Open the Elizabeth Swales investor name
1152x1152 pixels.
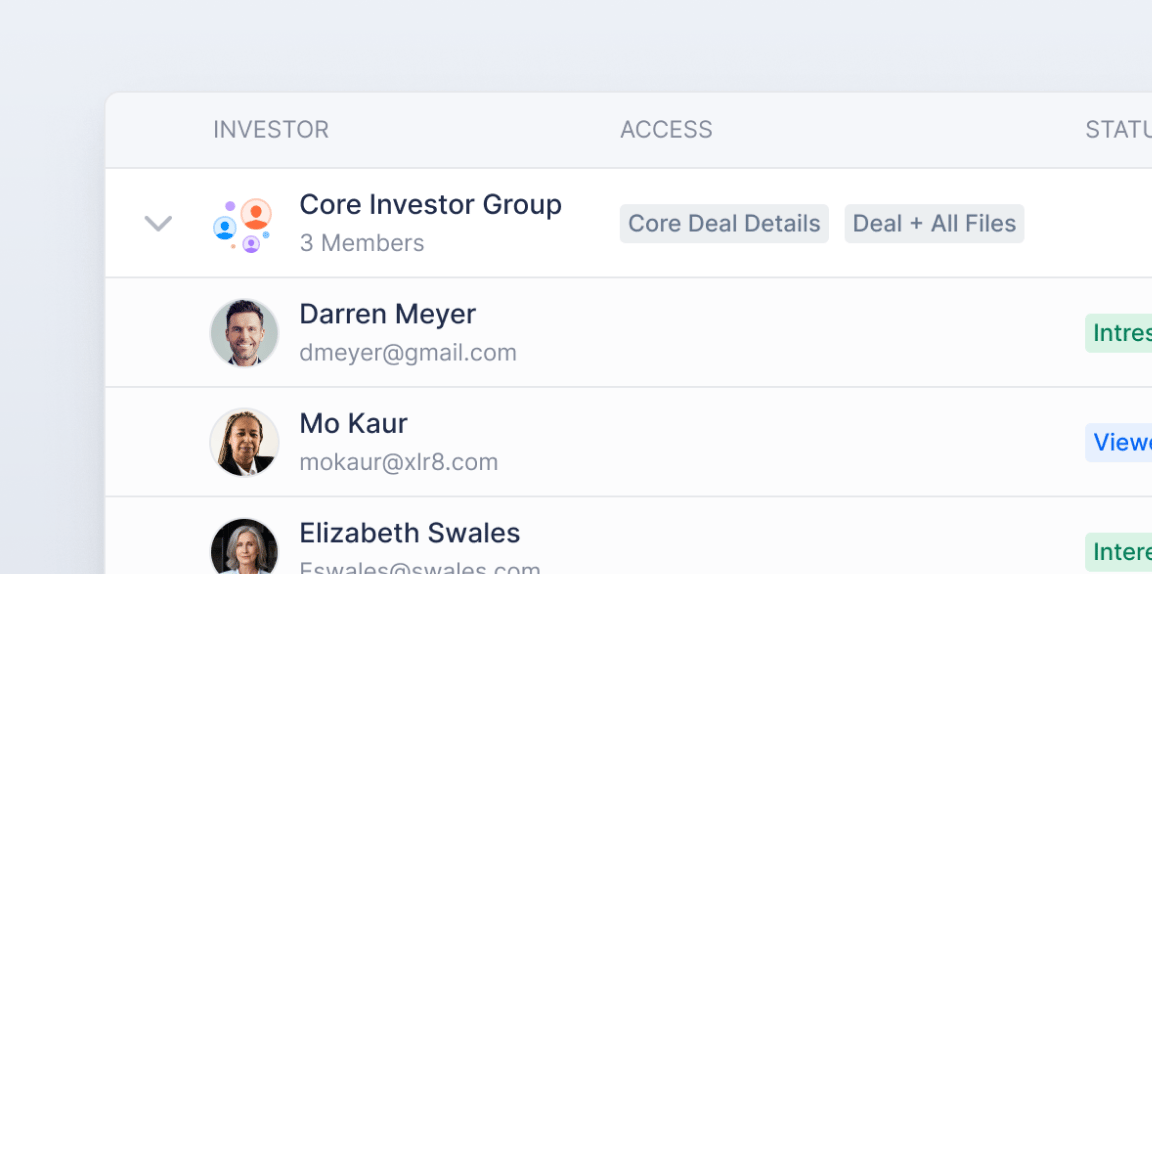(x=409, y=533)
